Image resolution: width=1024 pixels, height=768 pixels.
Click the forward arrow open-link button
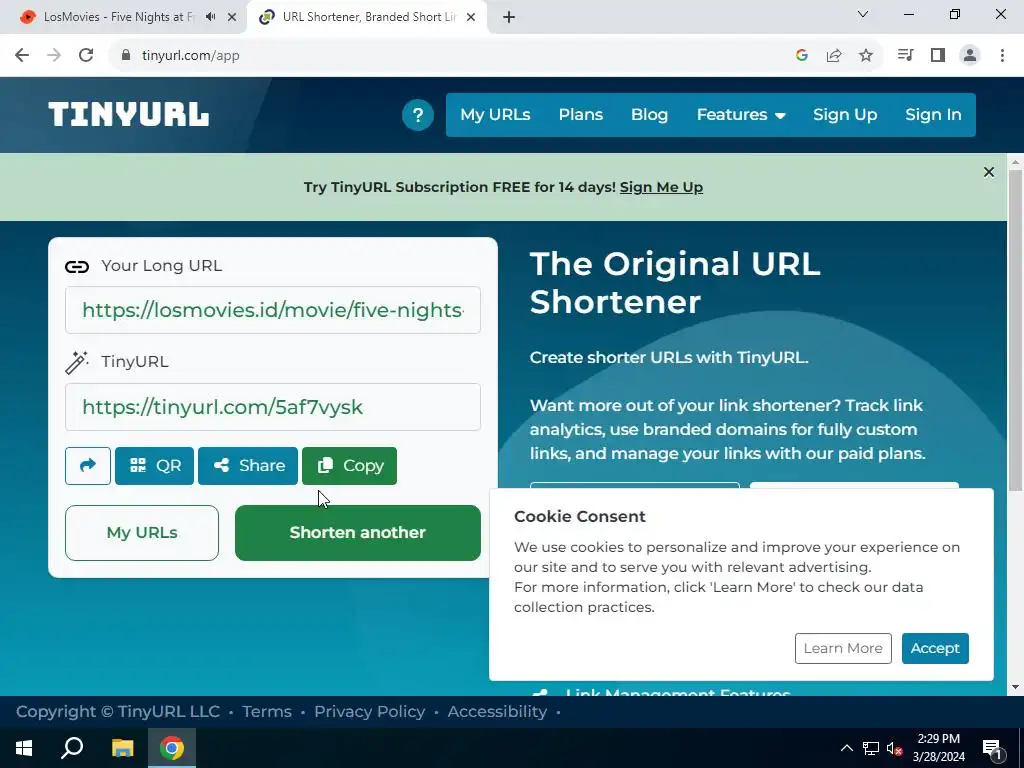coord(88,466)
